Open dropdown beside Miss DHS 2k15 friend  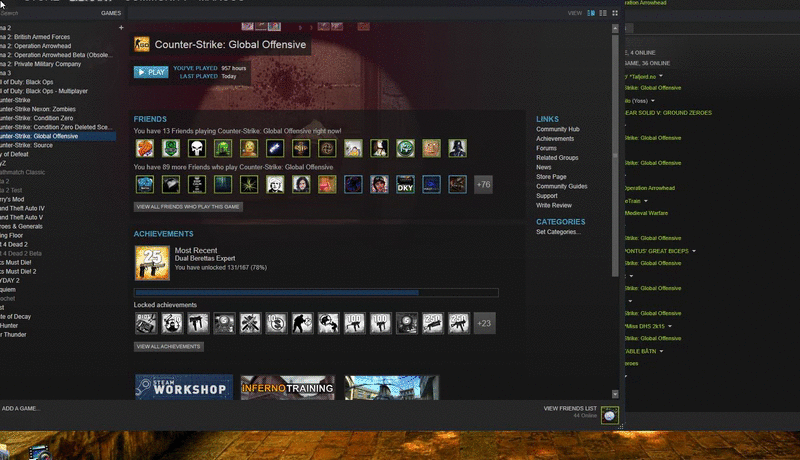(670, 326)
